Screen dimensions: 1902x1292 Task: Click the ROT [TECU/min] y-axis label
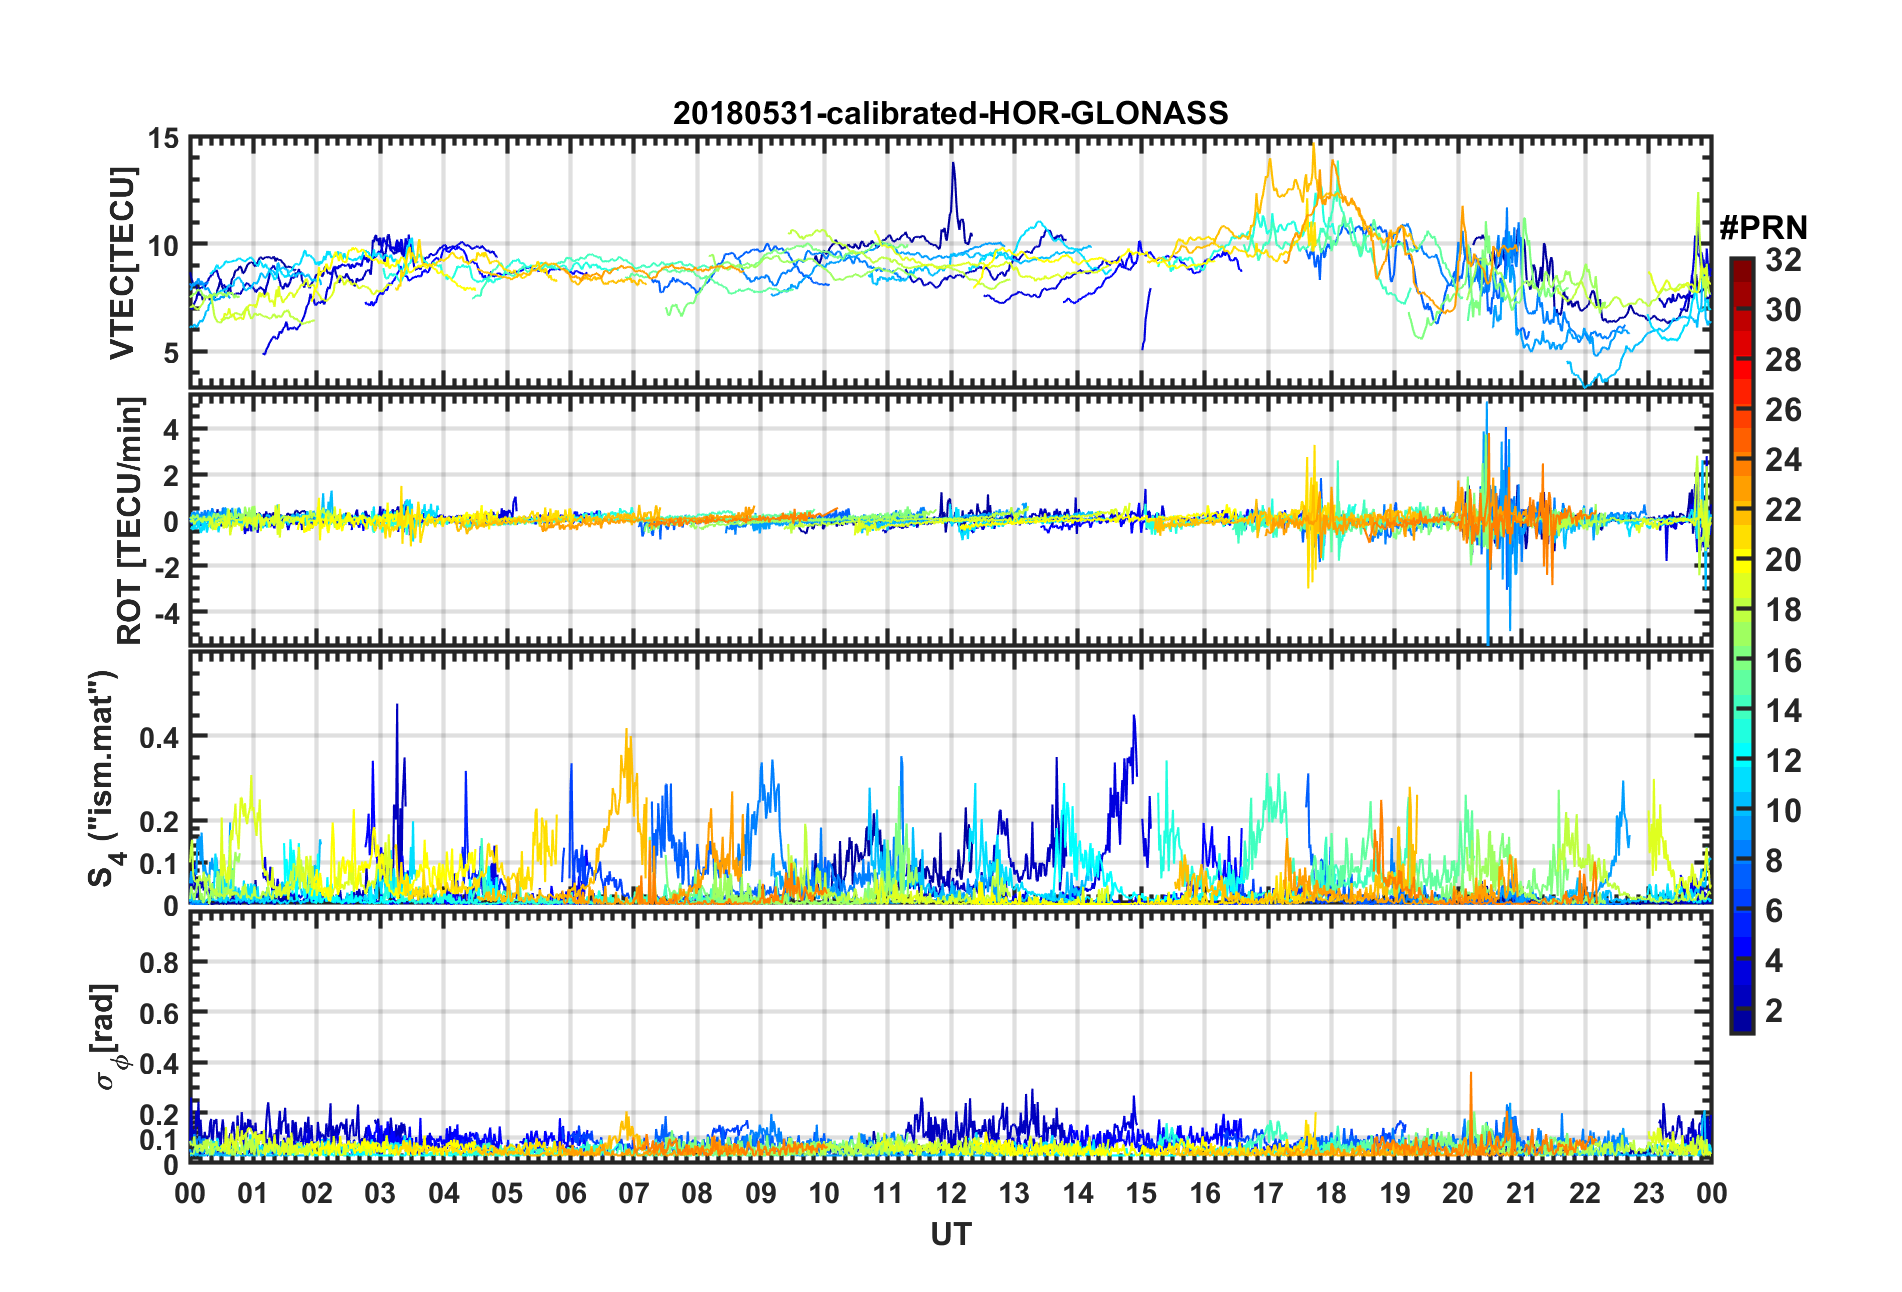point(130,520)
